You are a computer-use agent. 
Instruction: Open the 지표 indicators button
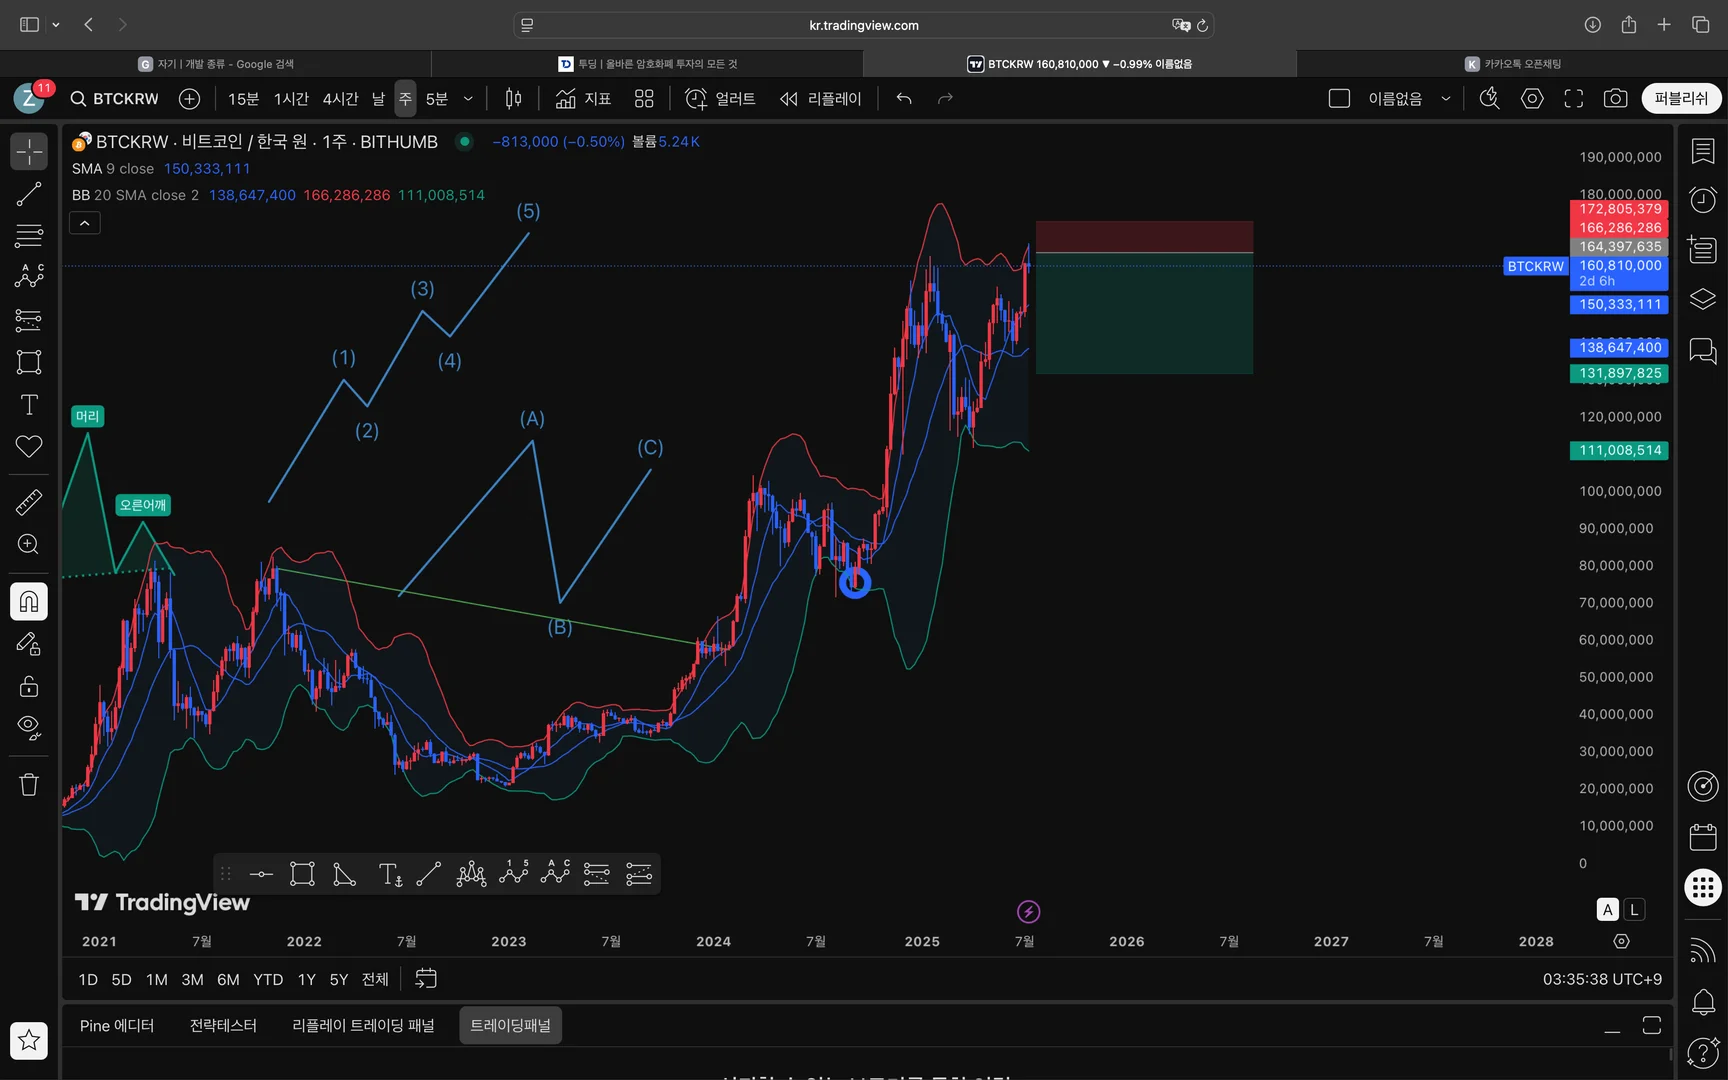[x=584, y=98]
